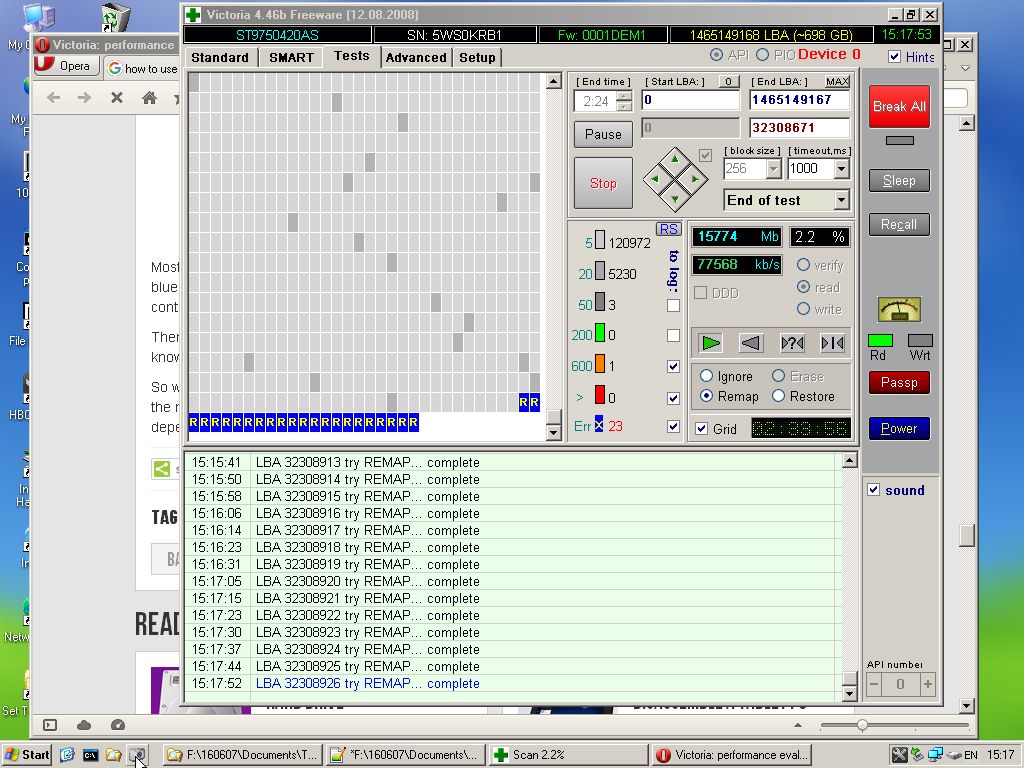Toggle the log checkbox for Err row
Screen dimensions: 1024x768
673,426
